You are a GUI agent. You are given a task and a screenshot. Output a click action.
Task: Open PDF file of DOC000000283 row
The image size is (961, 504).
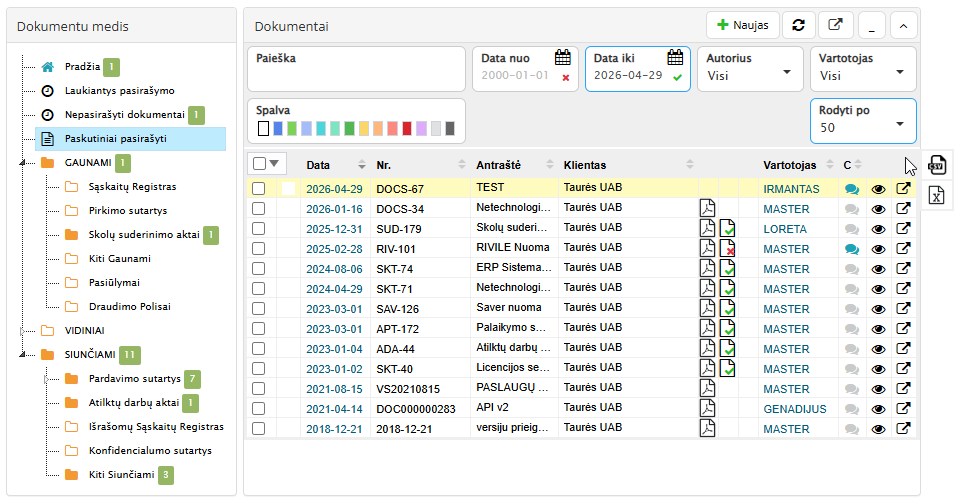coord(707,408)
